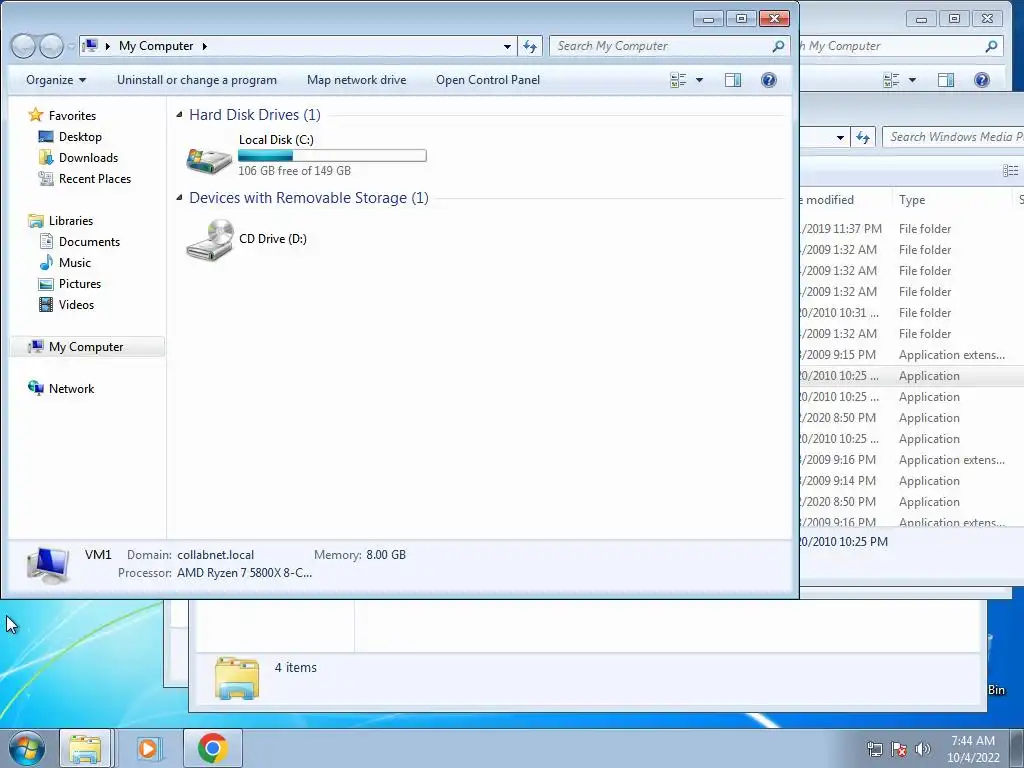Click the volume speaker tray icon
The width and height of the screenshot is (1024, 768).
pyautogui.click(x=923, y=749)
